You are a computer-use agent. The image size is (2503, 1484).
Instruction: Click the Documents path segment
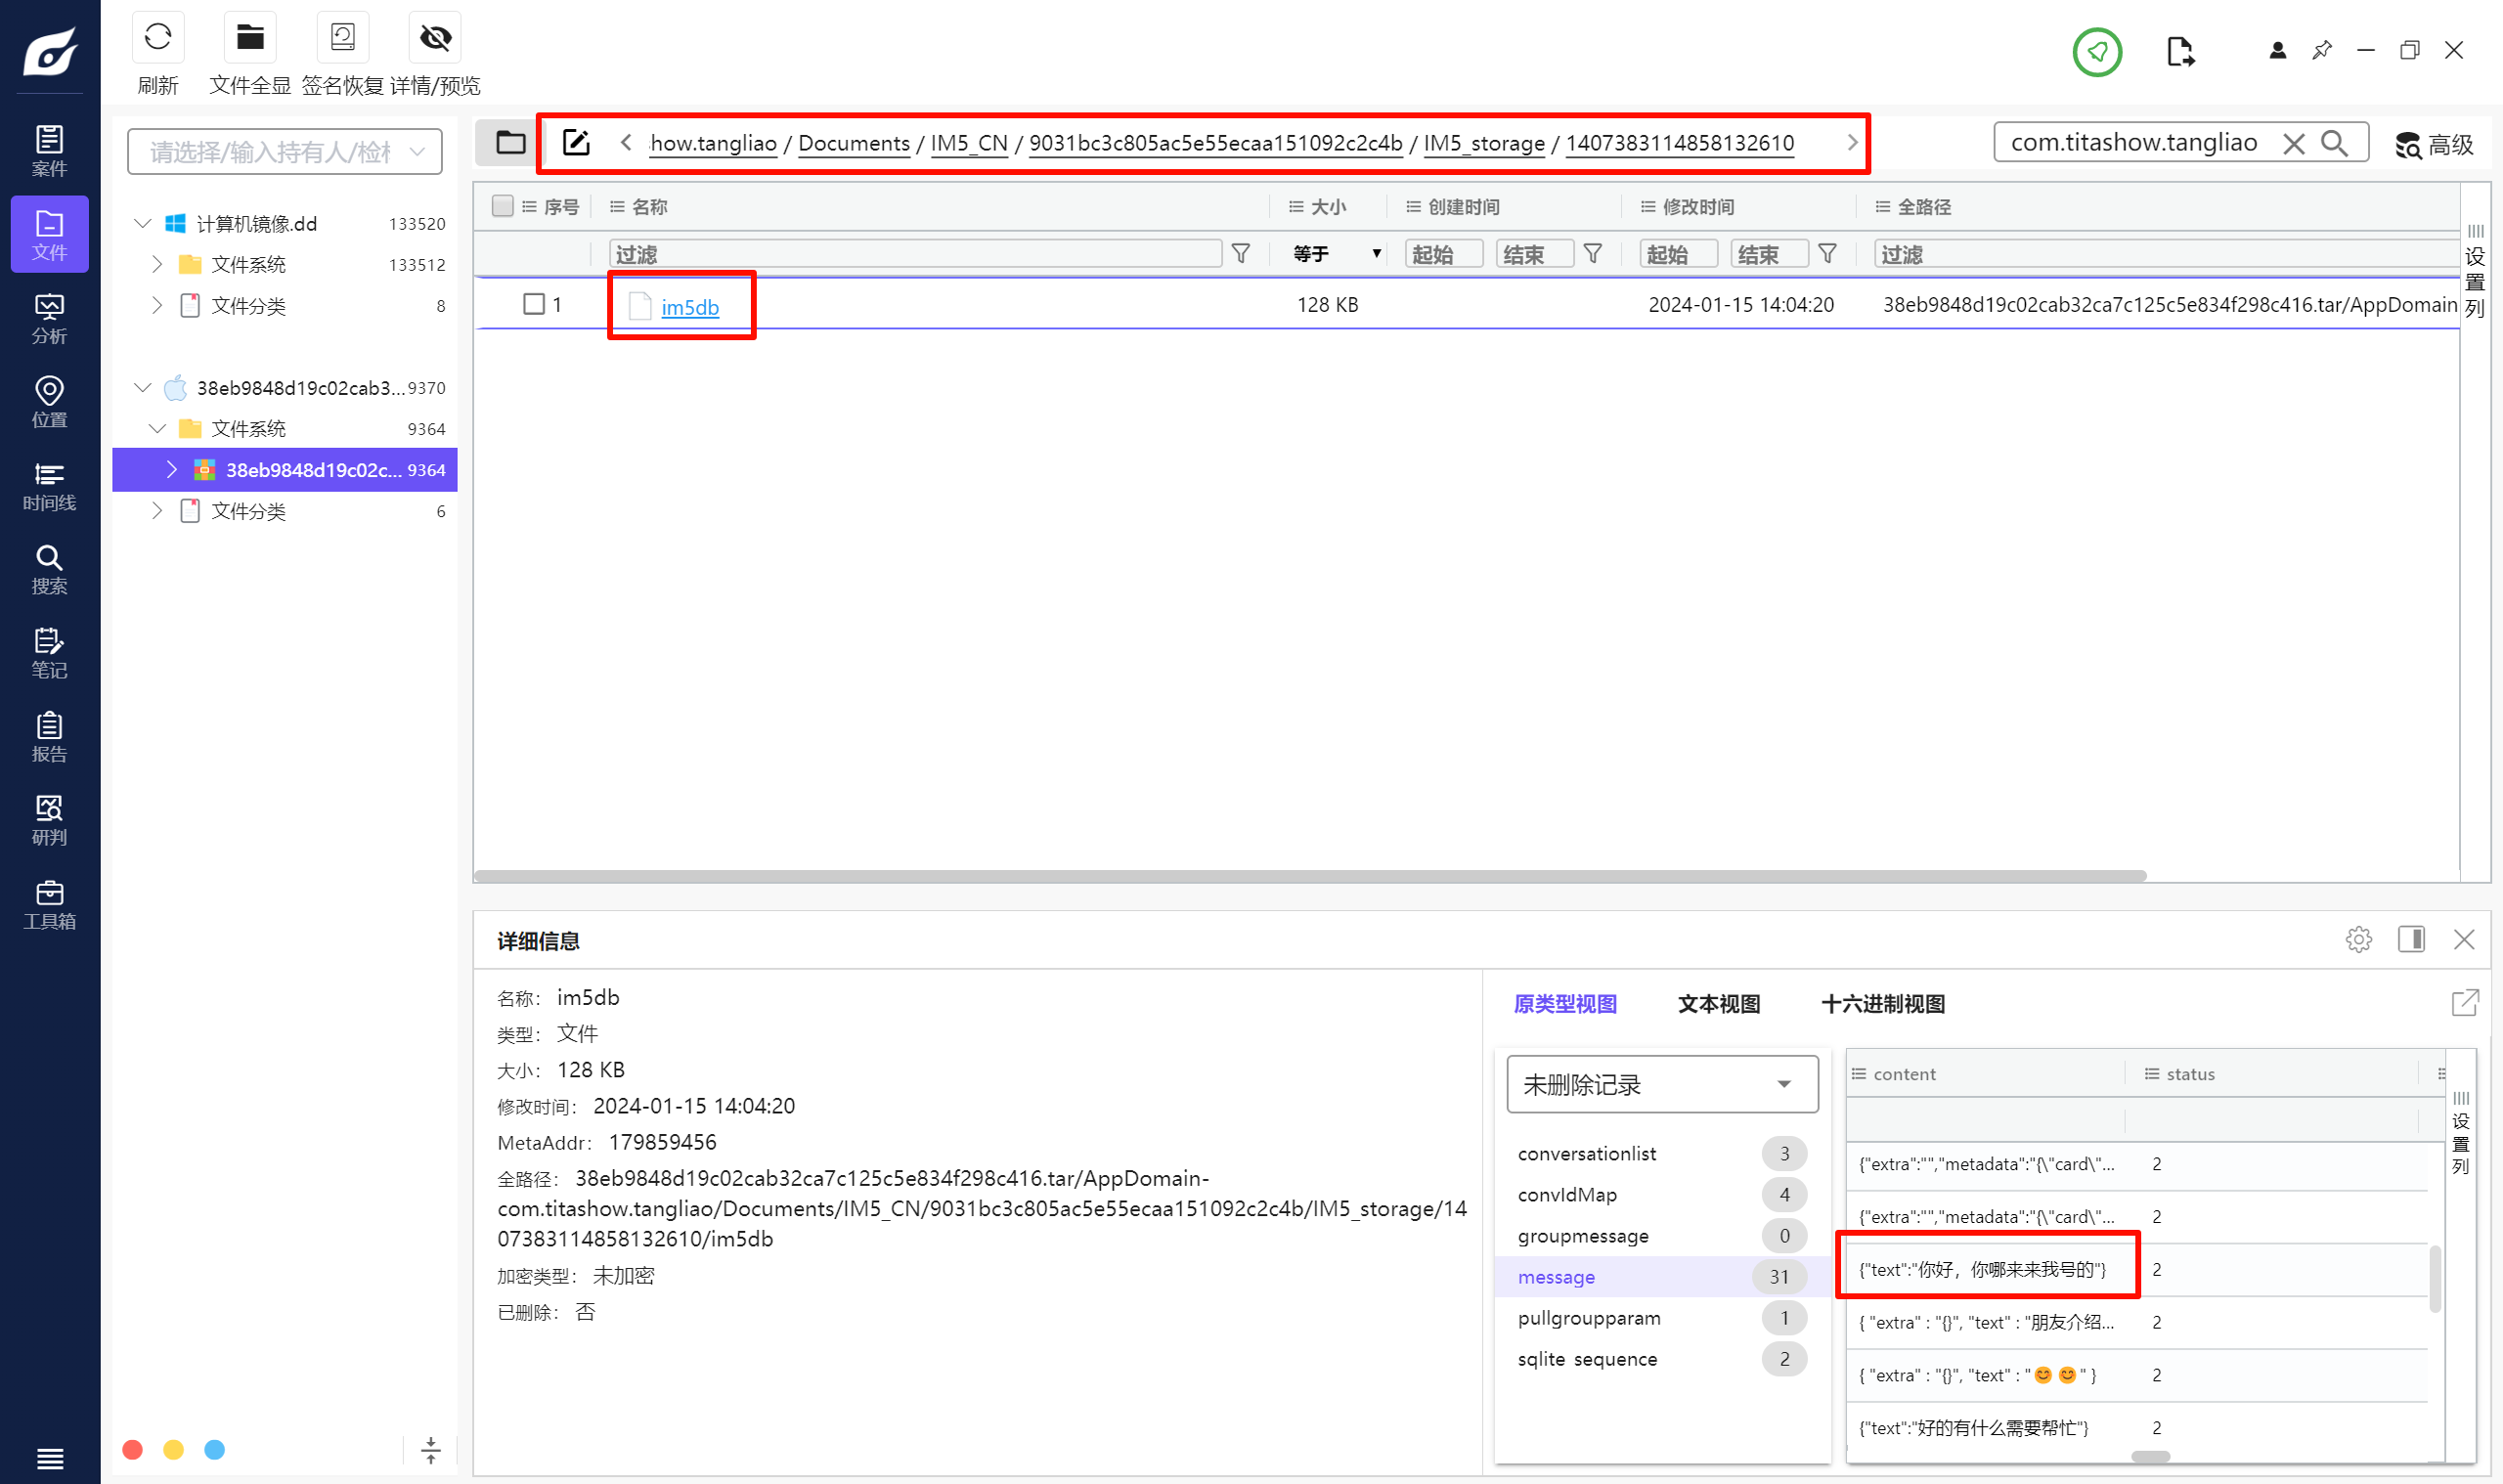pos(853,143)
